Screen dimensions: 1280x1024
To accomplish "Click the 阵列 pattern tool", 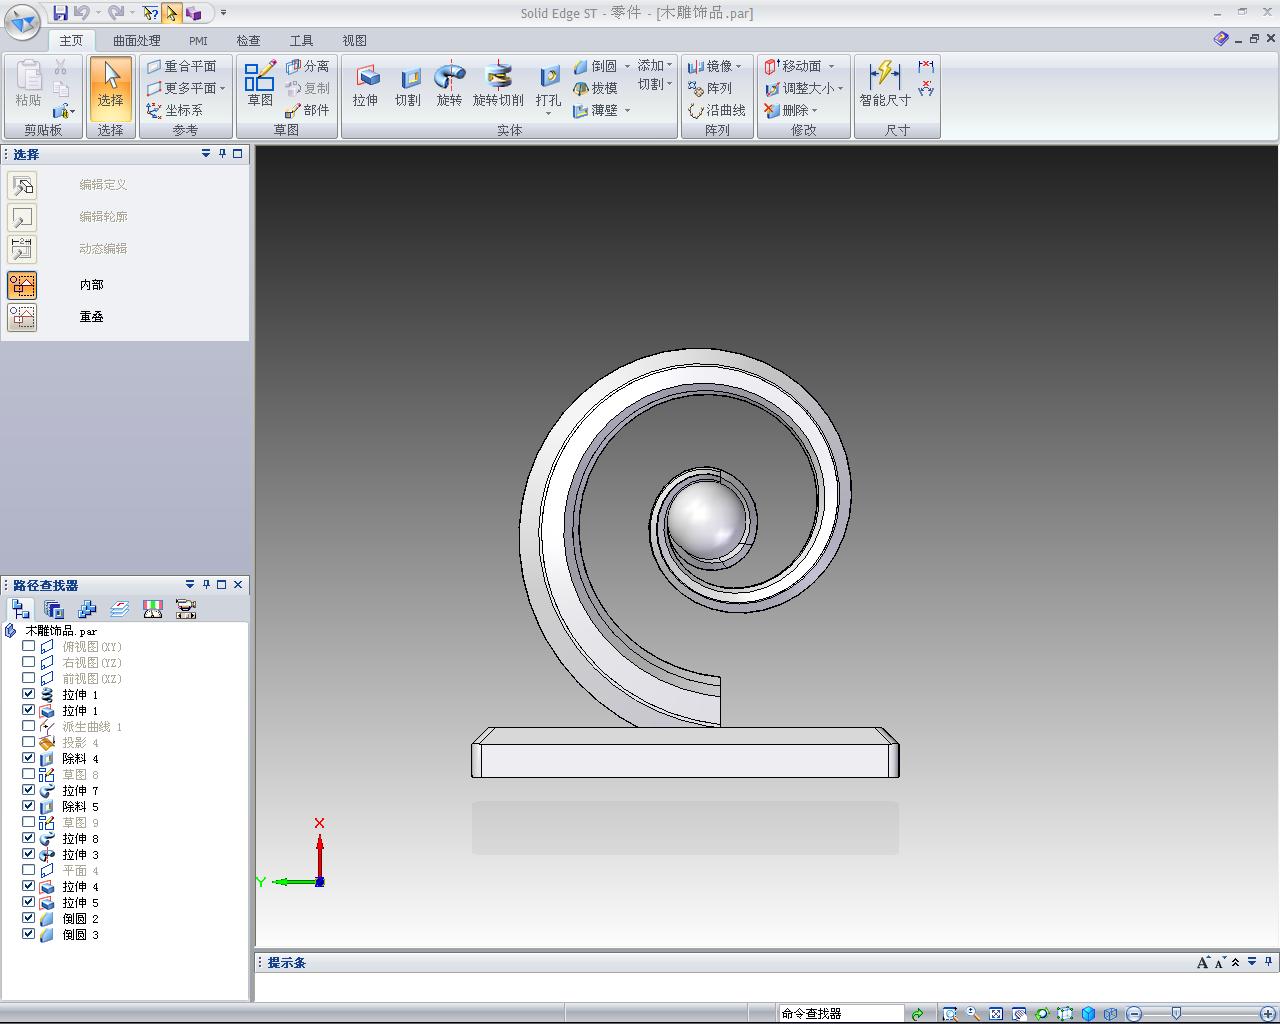I will (x=710, y=88).
